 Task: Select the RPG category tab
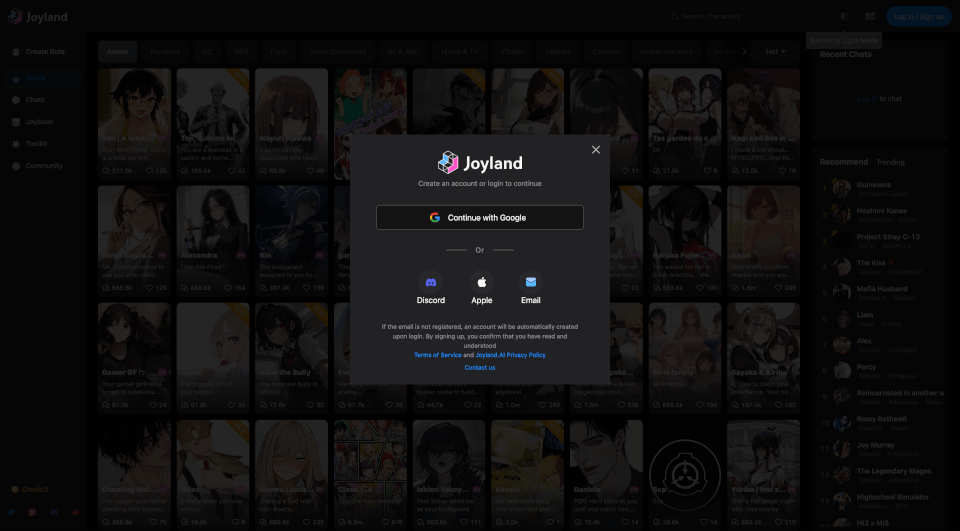coord(241,51)
